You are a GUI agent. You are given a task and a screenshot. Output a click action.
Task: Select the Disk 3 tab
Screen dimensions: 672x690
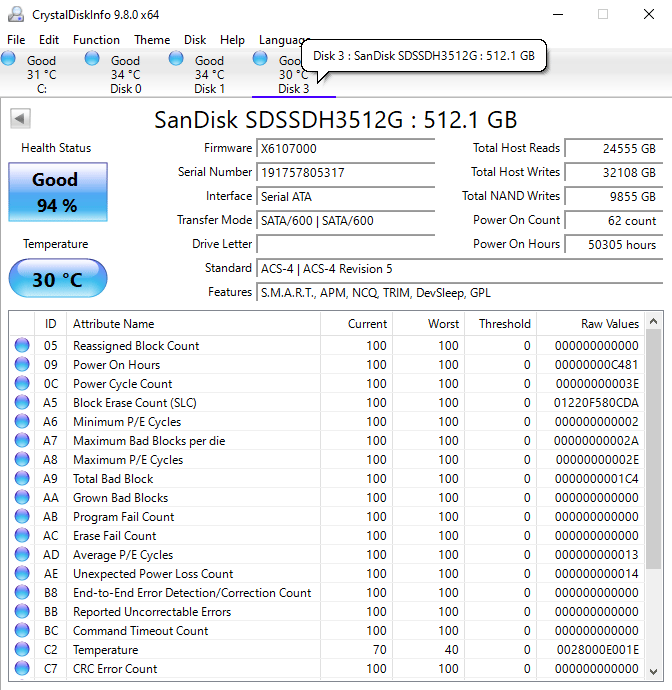click(x=294, y=73)
